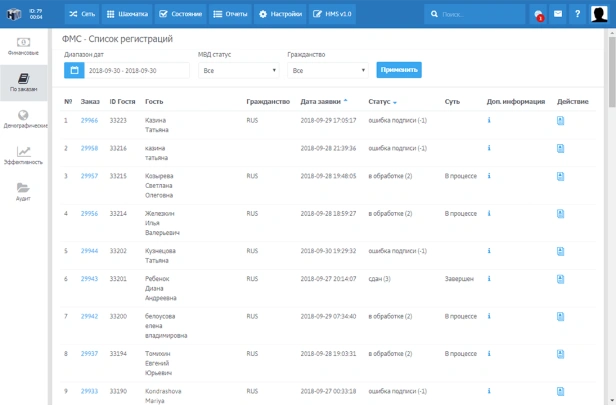Click the help question mark icon
616x405 pixels.
click(577, 14)
